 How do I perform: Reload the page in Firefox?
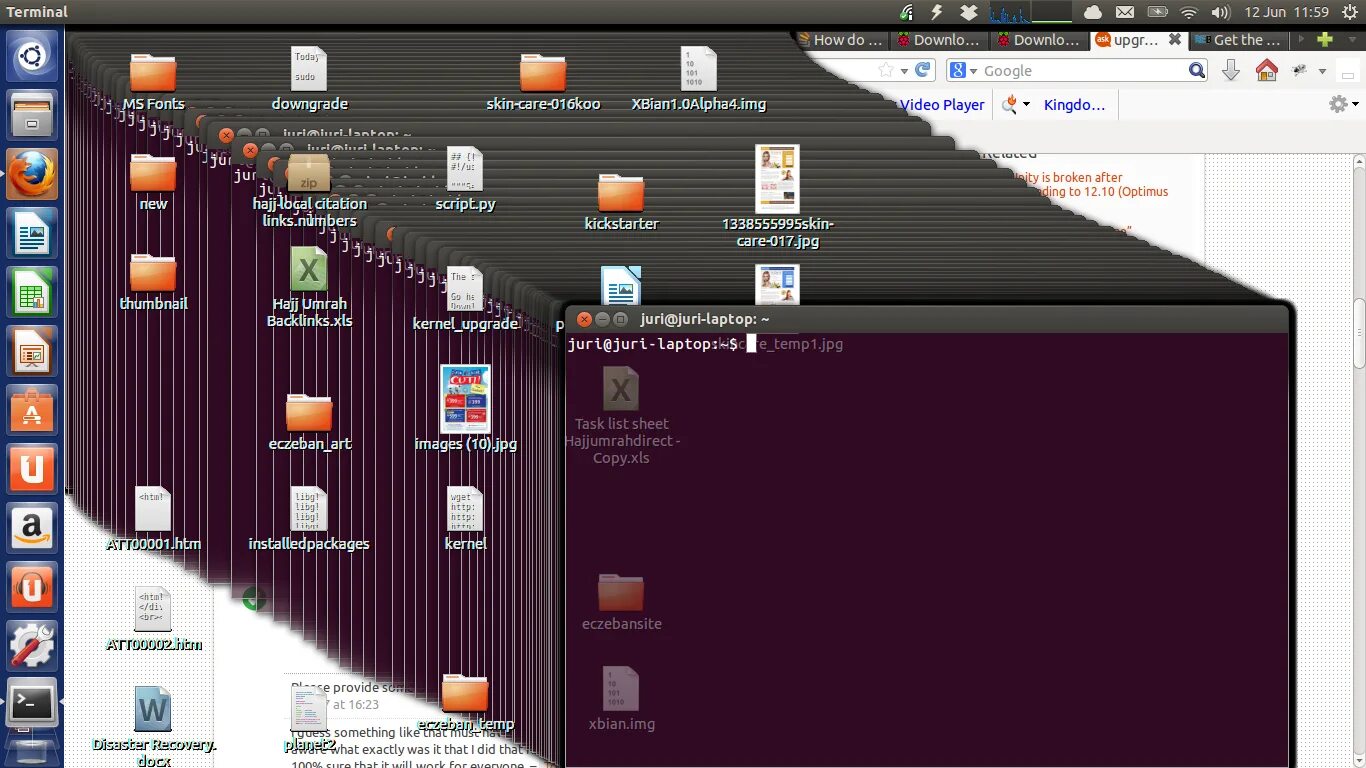point(923,70)
